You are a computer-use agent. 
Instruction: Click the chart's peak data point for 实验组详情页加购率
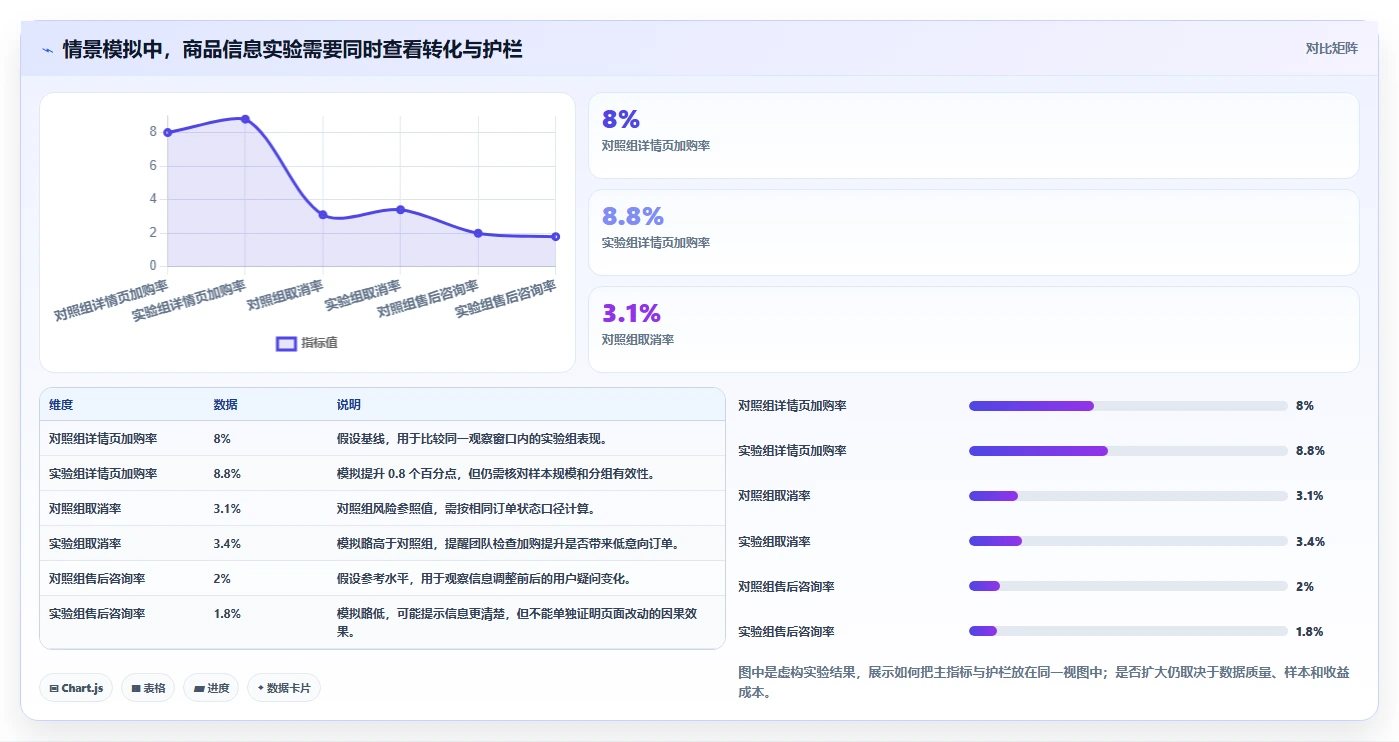245,119
